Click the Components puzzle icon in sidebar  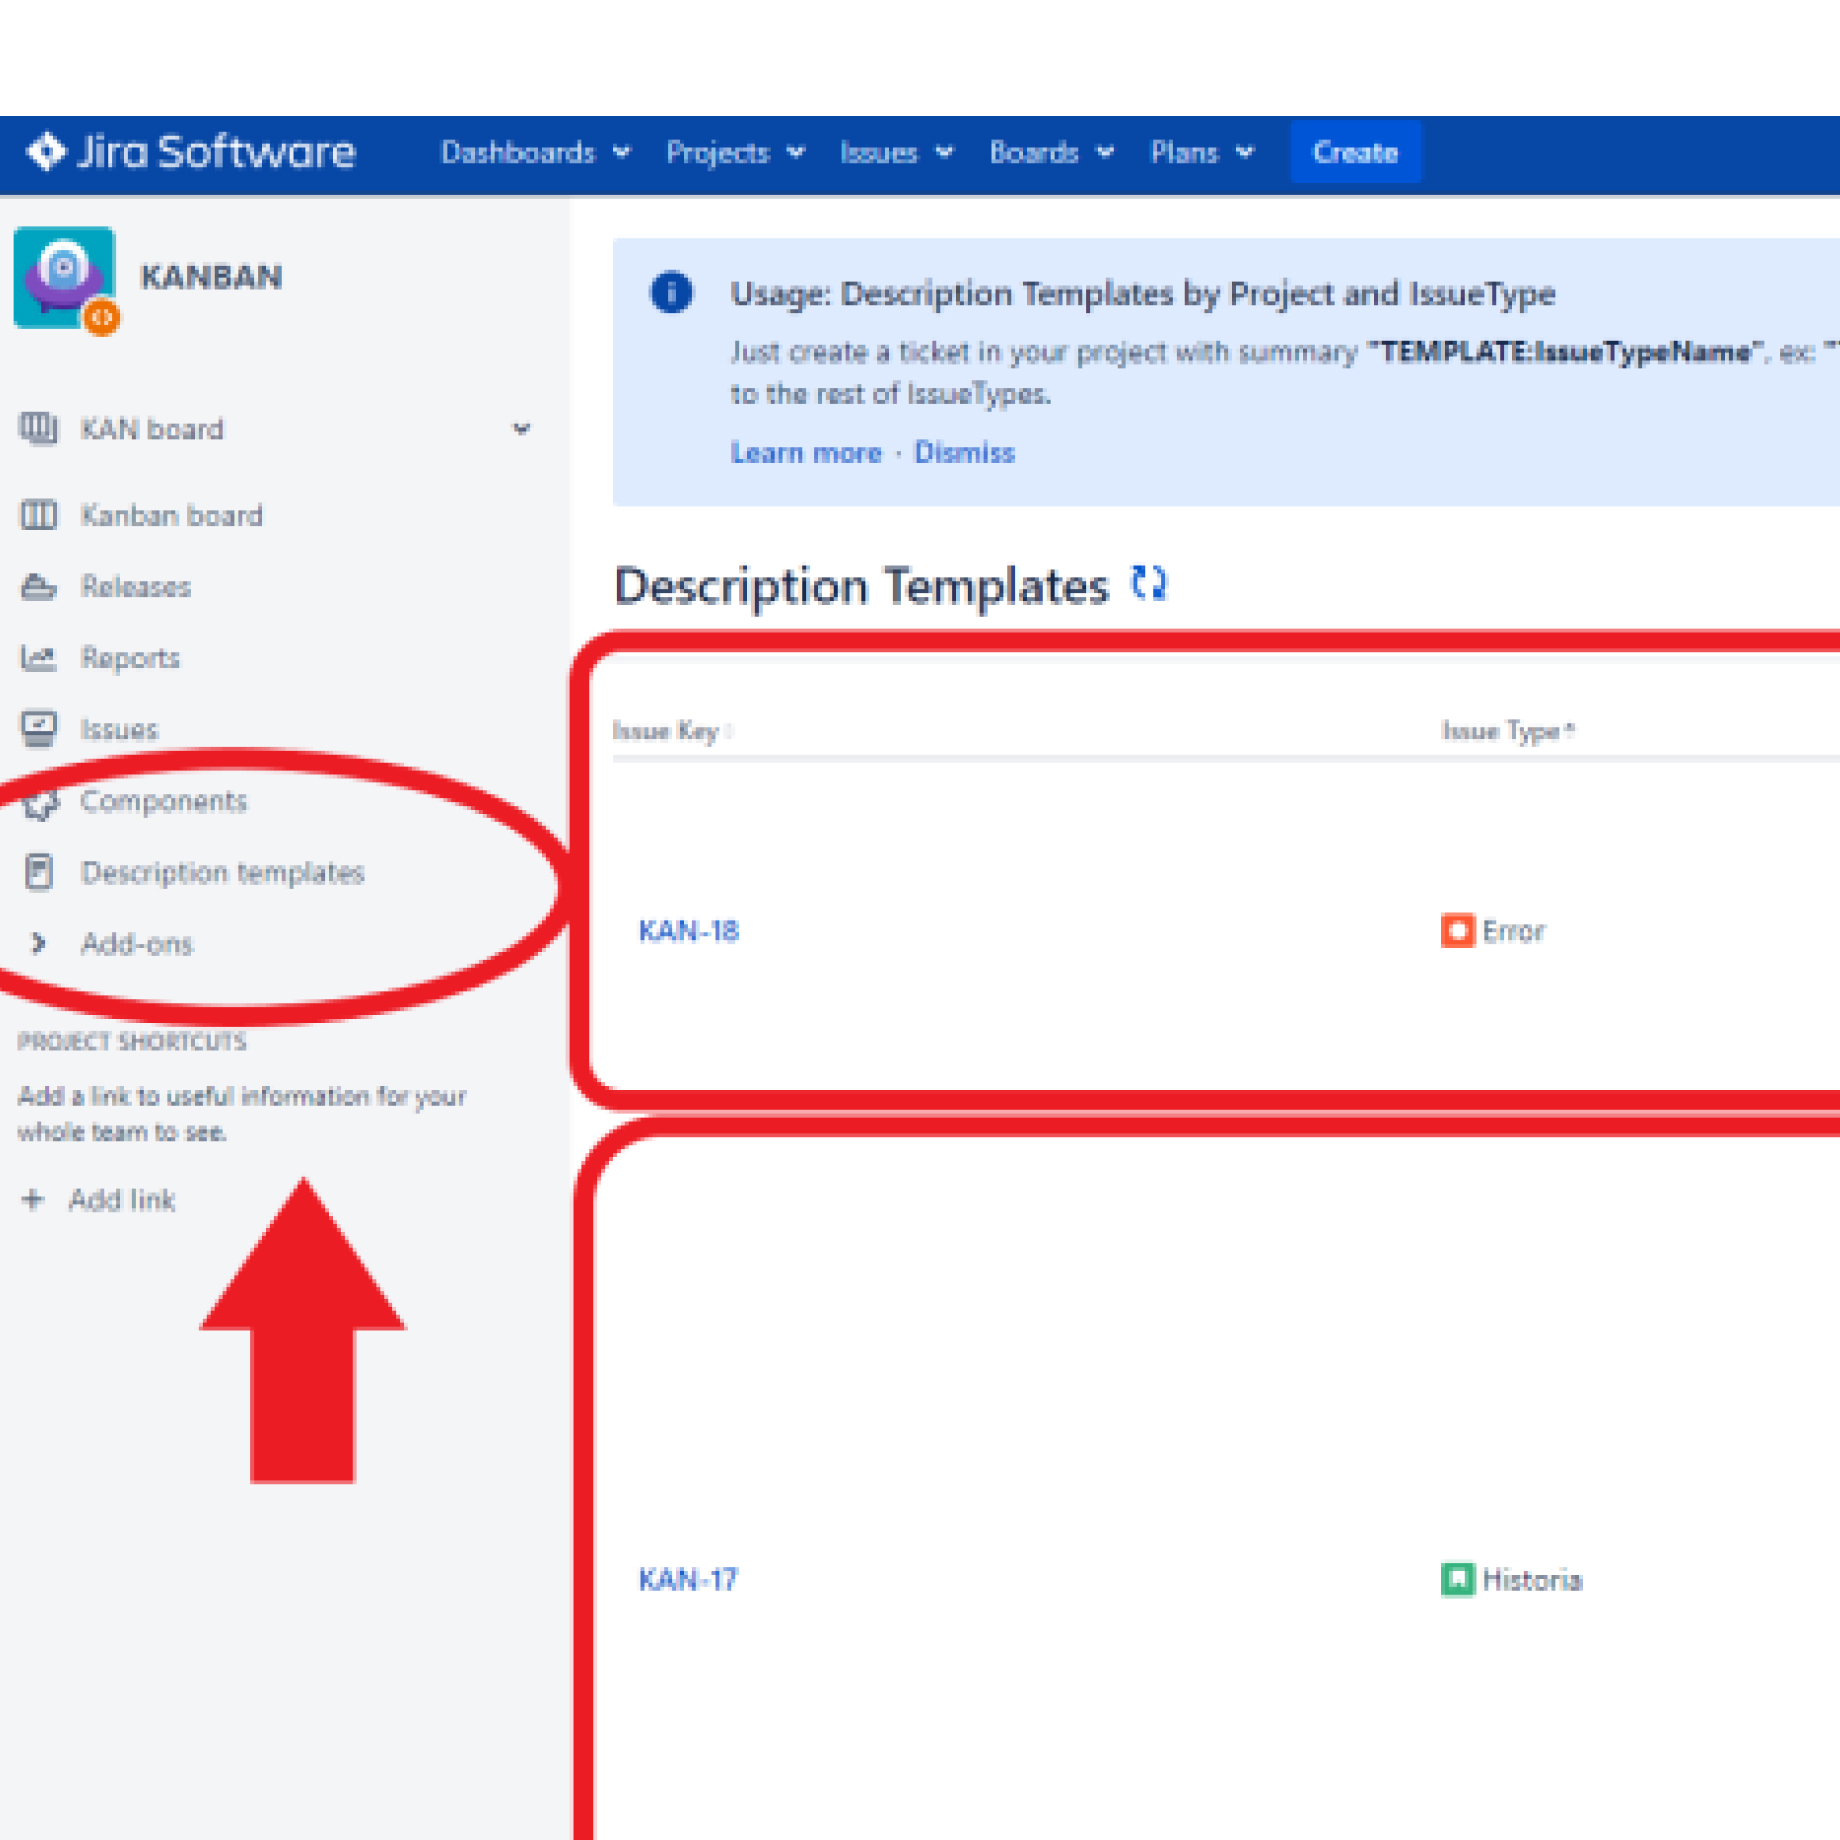[40, 802]
